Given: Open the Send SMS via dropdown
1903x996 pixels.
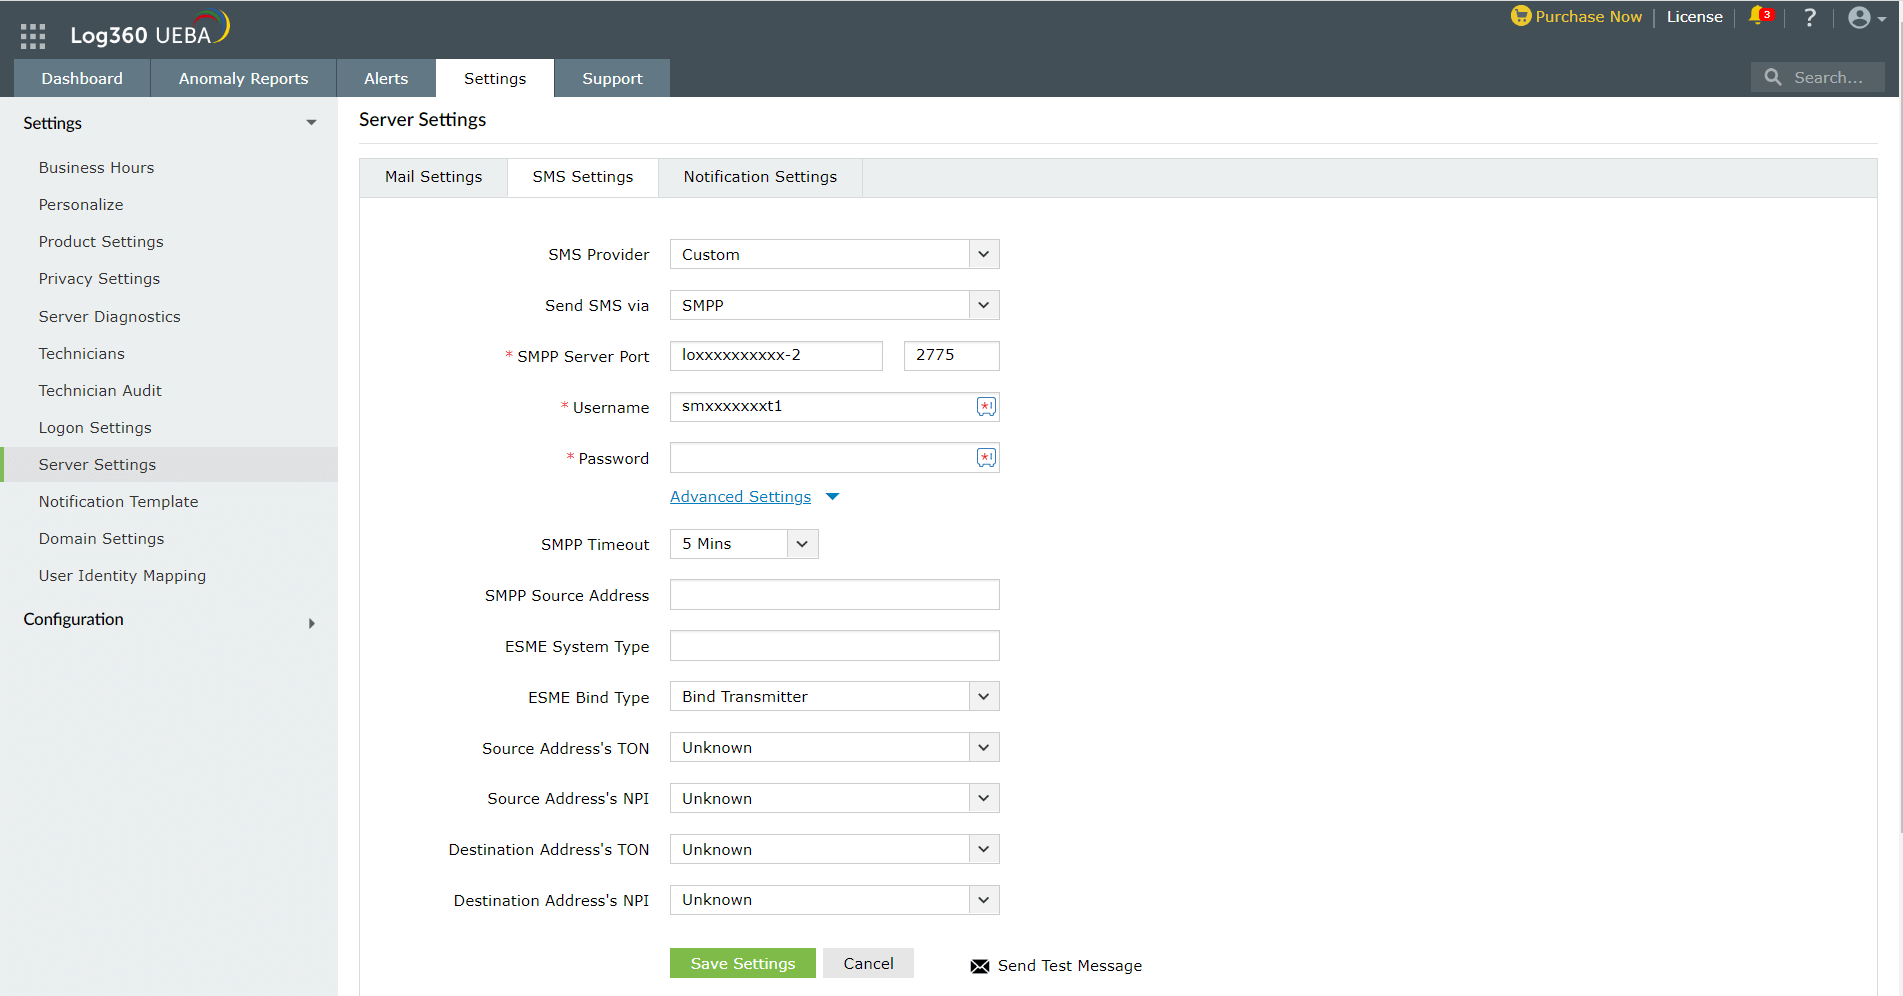Looking at the screenshot, I should (x=834, y=305).
